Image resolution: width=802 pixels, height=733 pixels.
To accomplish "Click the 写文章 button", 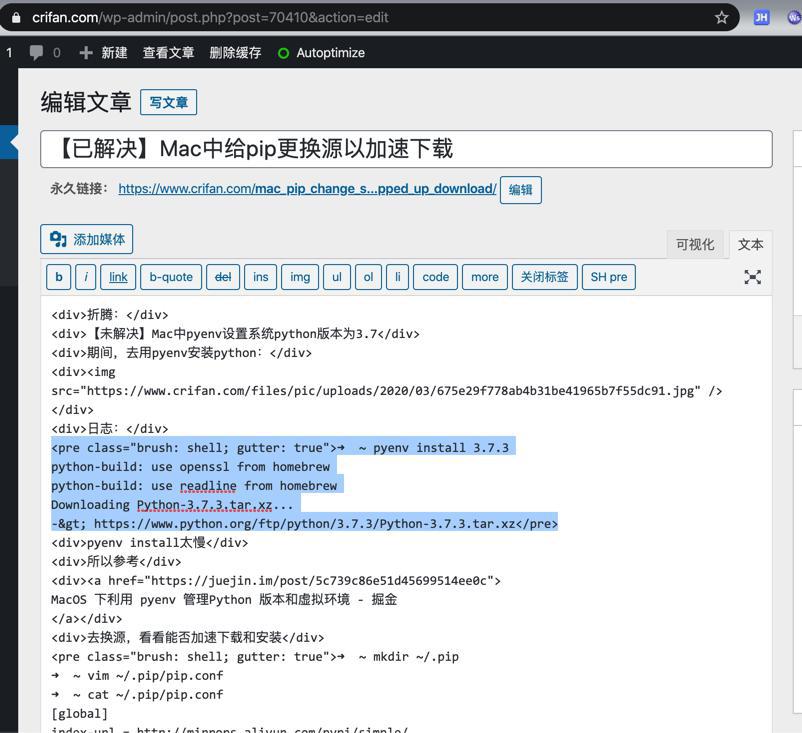I will pos(168,102).
